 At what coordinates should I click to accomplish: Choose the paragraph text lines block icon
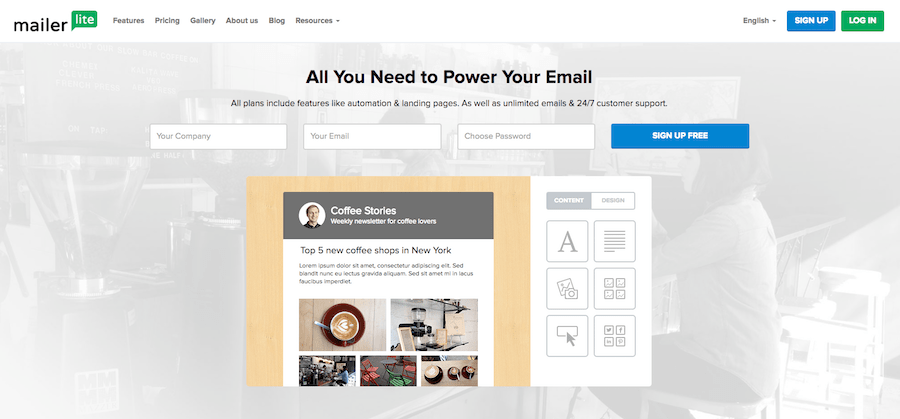tap(614, 241)
